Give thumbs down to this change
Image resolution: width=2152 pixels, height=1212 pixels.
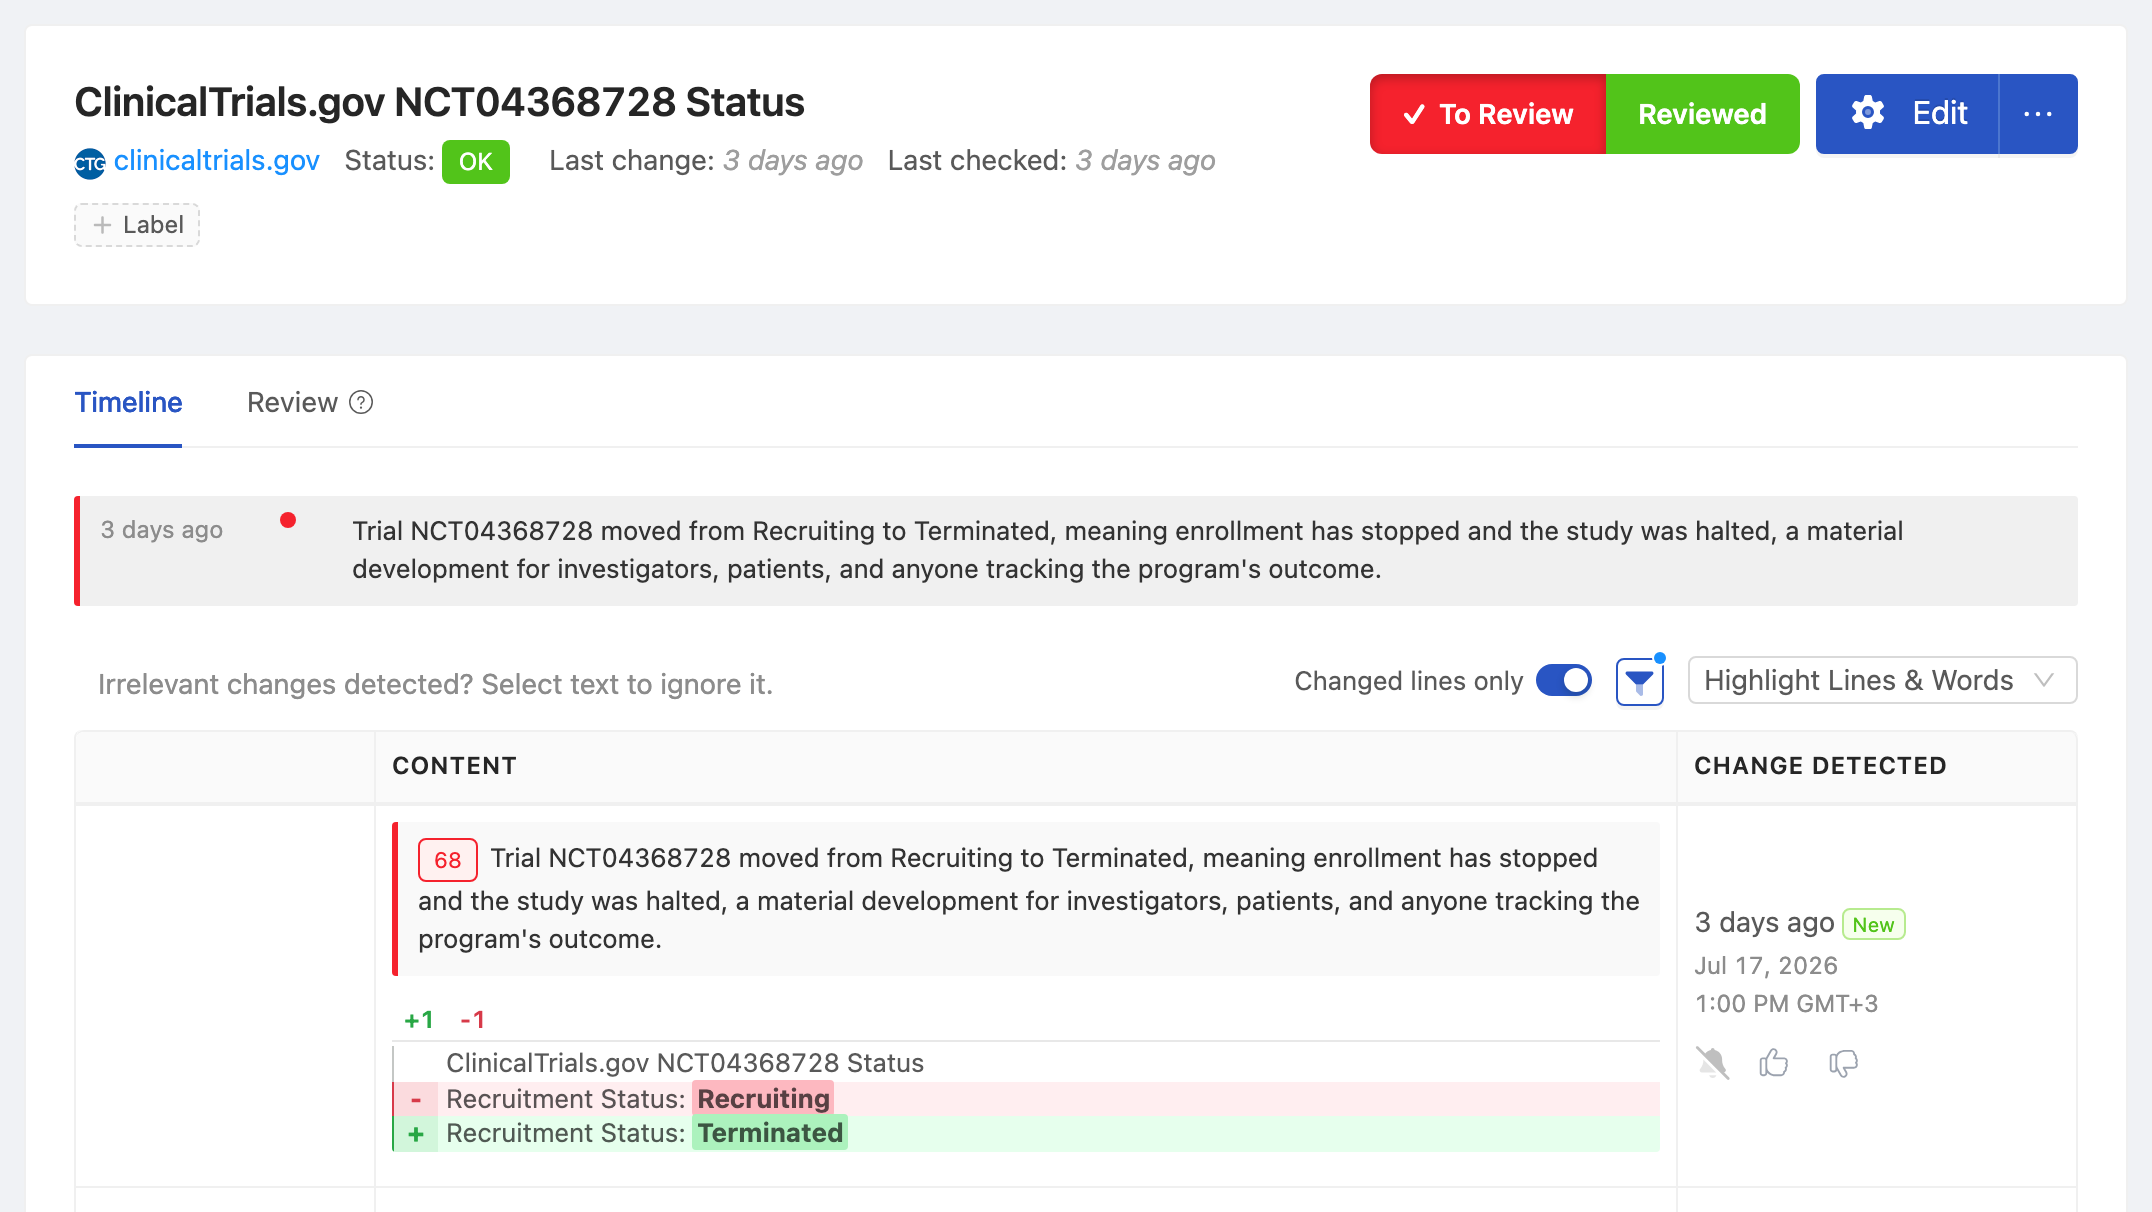(1843, 1063)
